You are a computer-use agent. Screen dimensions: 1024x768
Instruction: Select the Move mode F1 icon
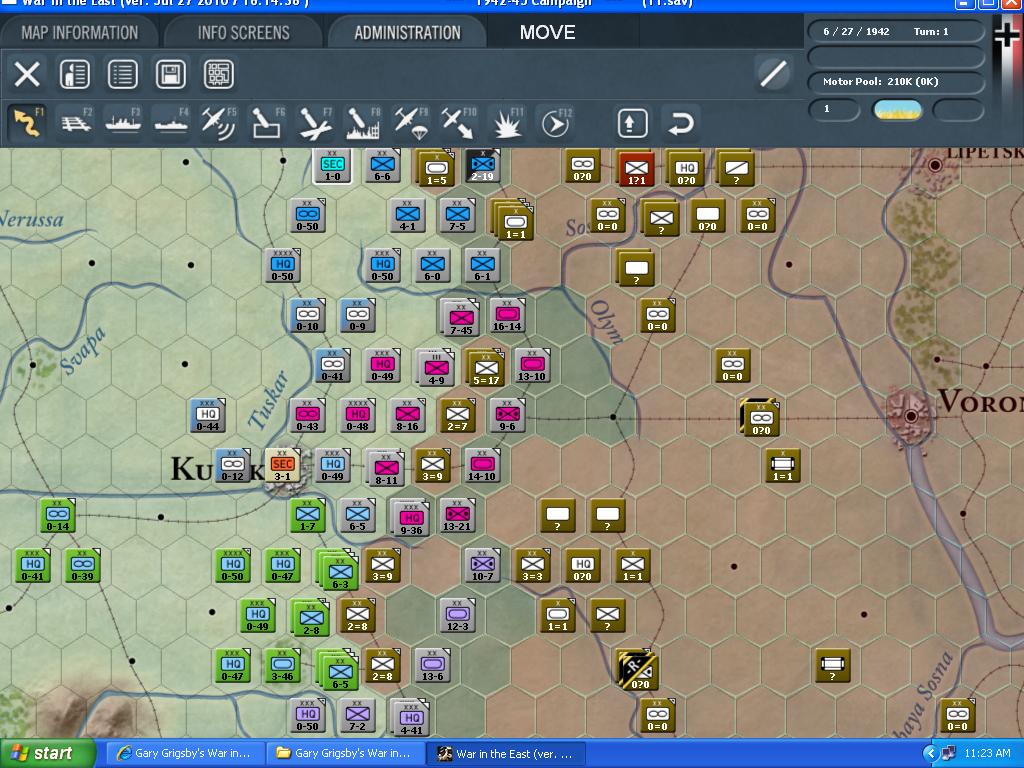pos(27,123)
